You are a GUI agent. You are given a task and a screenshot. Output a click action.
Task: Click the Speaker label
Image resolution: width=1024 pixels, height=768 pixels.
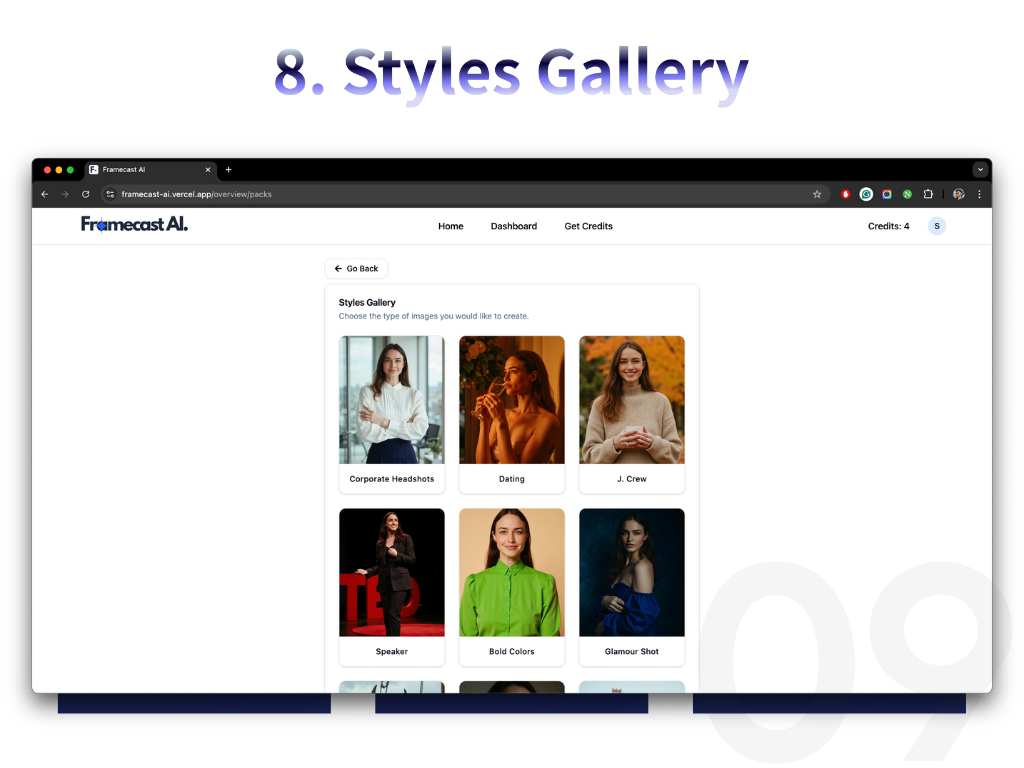pyautogui.click(x=392, y=651)
